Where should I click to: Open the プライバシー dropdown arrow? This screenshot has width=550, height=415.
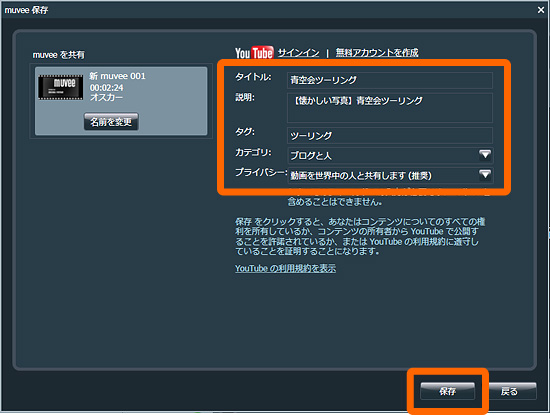point(485,174)
